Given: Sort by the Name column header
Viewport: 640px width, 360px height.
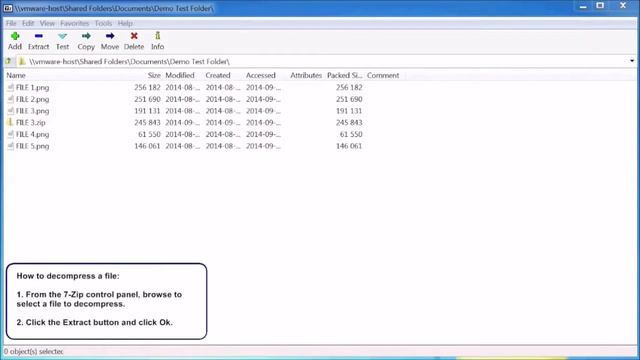Looking at the screenshot, I should (16, 75).
